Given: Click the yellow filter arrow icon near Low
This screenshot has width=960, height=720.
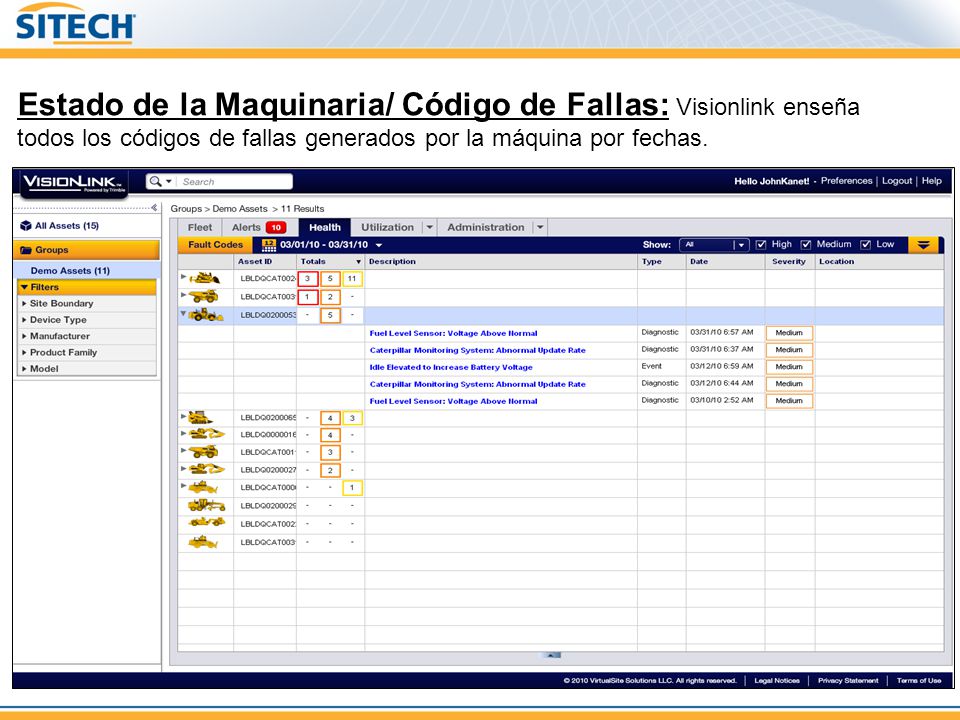Looking at the screenshot, I should pyautogui.click(x=923, y=245).
